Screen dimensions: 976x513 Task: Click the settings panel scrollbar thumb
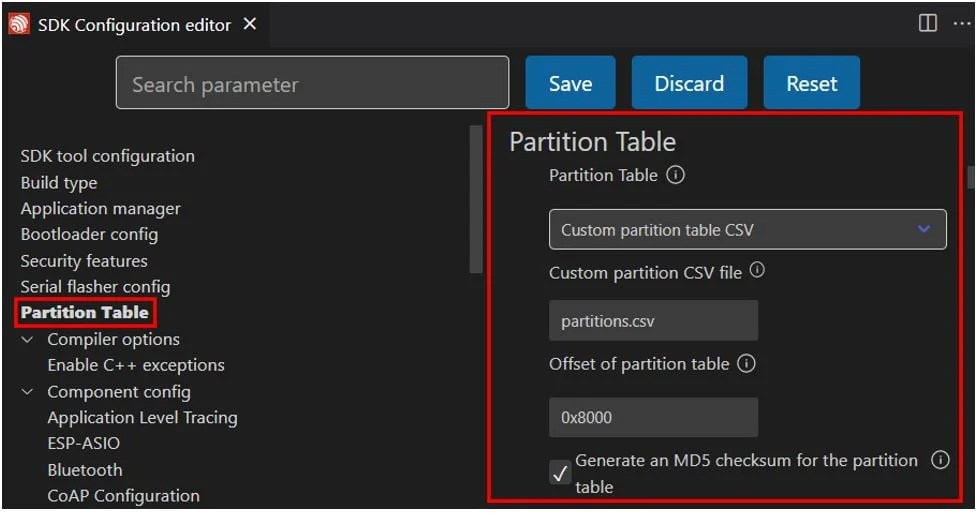point(970,177)
